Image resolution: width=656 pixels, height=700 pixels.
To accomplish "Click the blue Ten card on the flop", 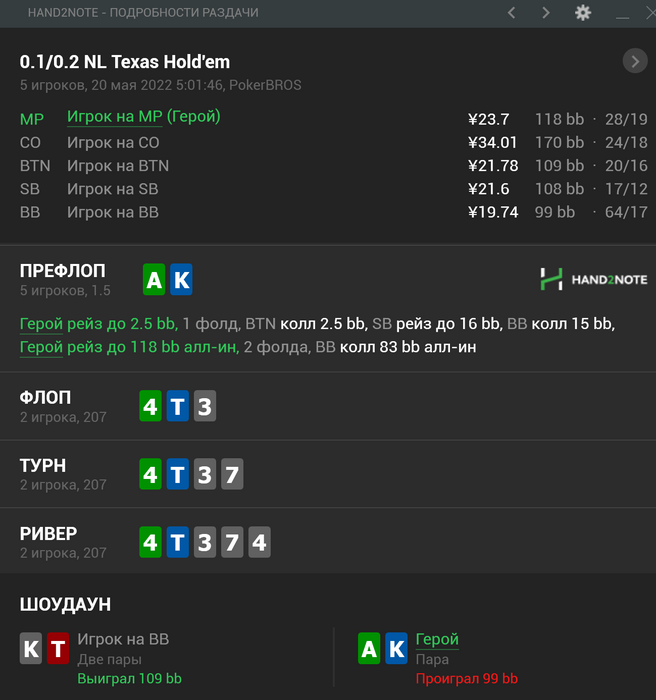I will [177, 407].
